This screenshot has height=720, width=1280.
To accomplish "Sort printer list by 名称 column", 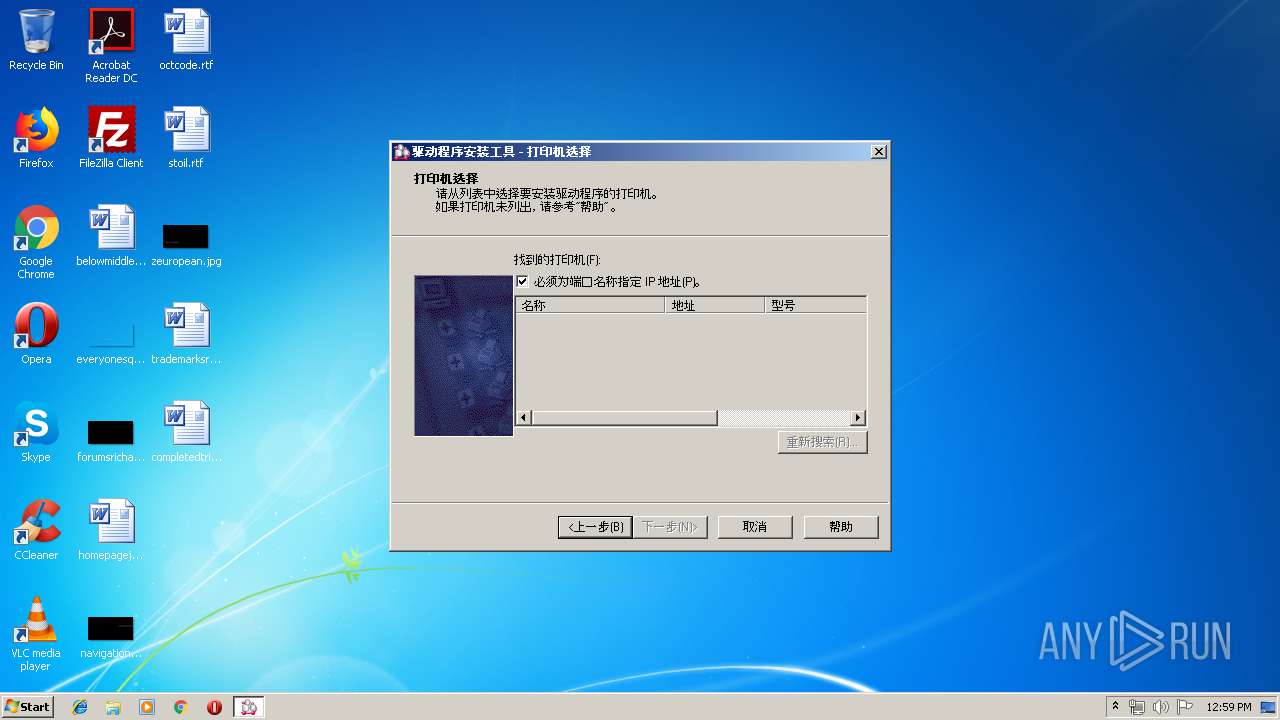I will [x=590, y=305].
